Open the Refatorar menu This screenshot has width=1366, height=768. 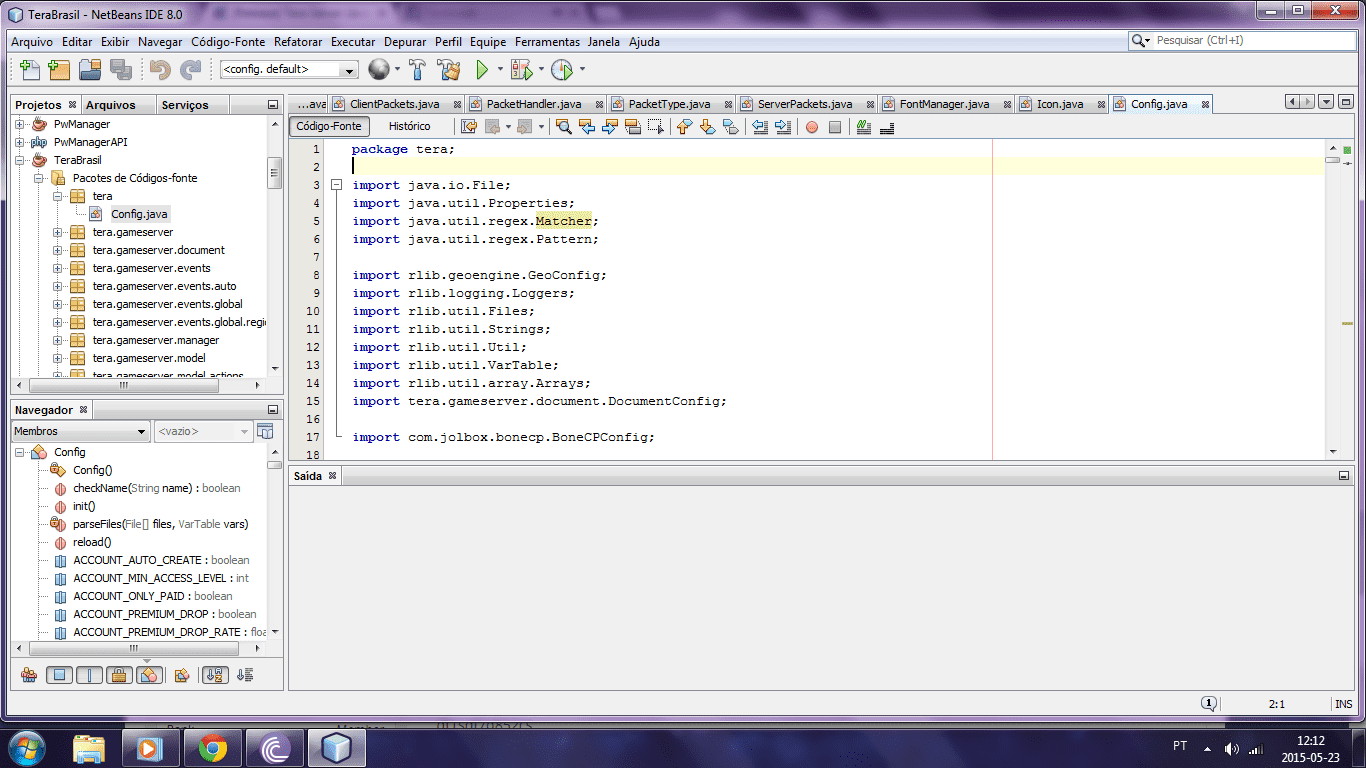298,42
